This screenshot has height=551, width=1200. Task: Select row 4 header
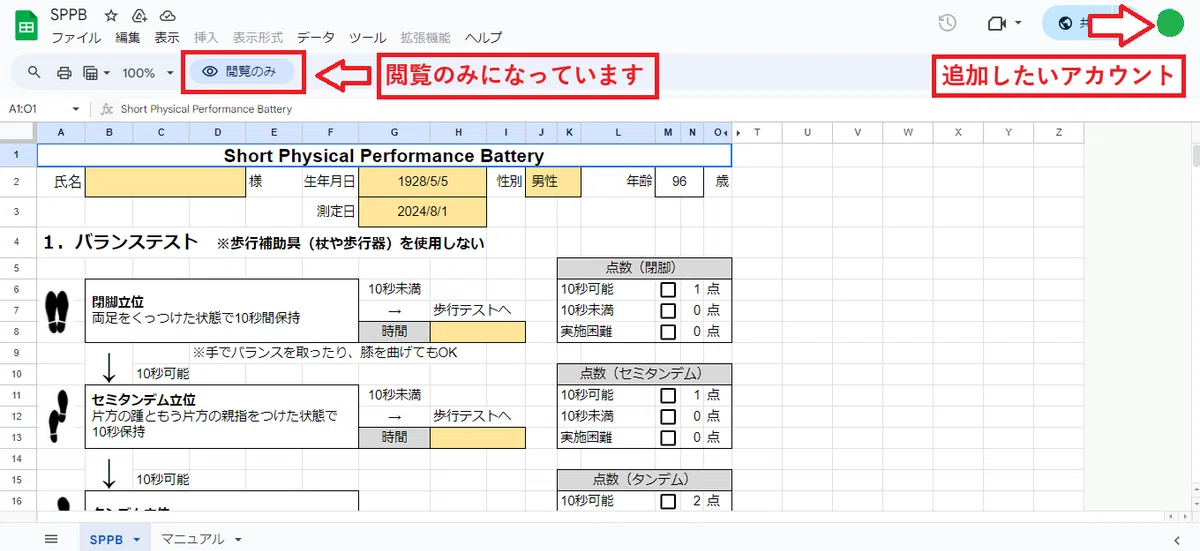click(18, 242)
